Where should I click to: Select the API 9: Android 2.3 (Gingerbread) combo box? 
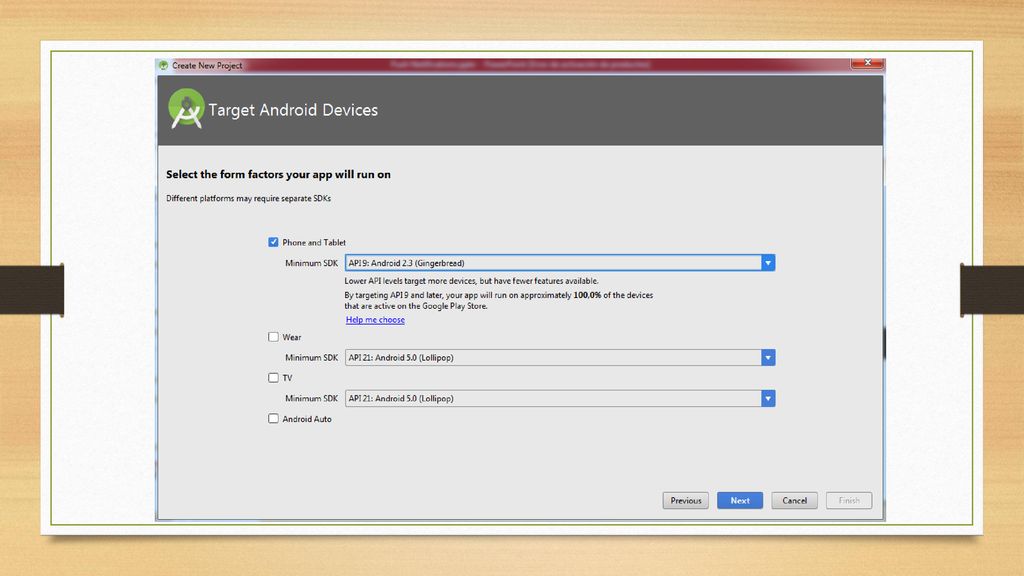click(x=560, y=263)
